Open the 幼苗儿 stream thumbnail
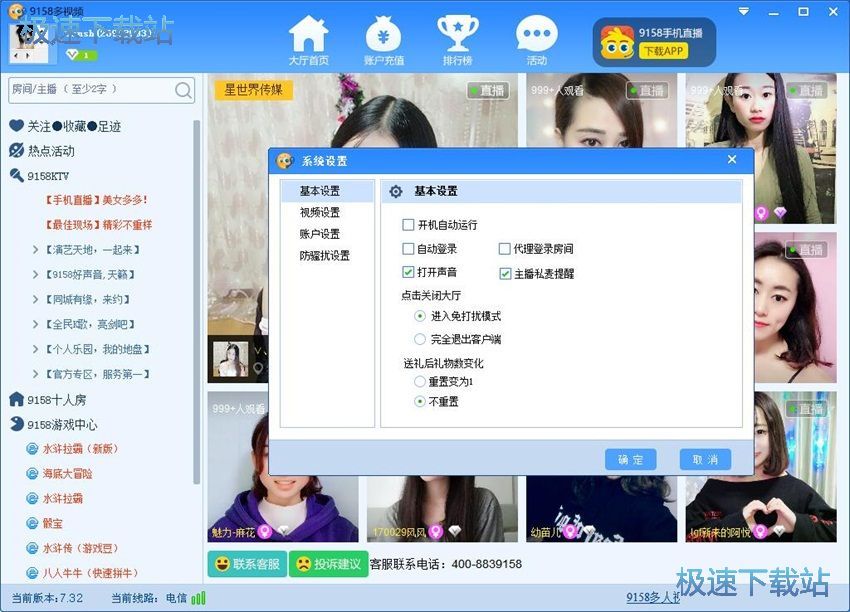The height and width of the screenshot is (612, 850). point(601,510)
